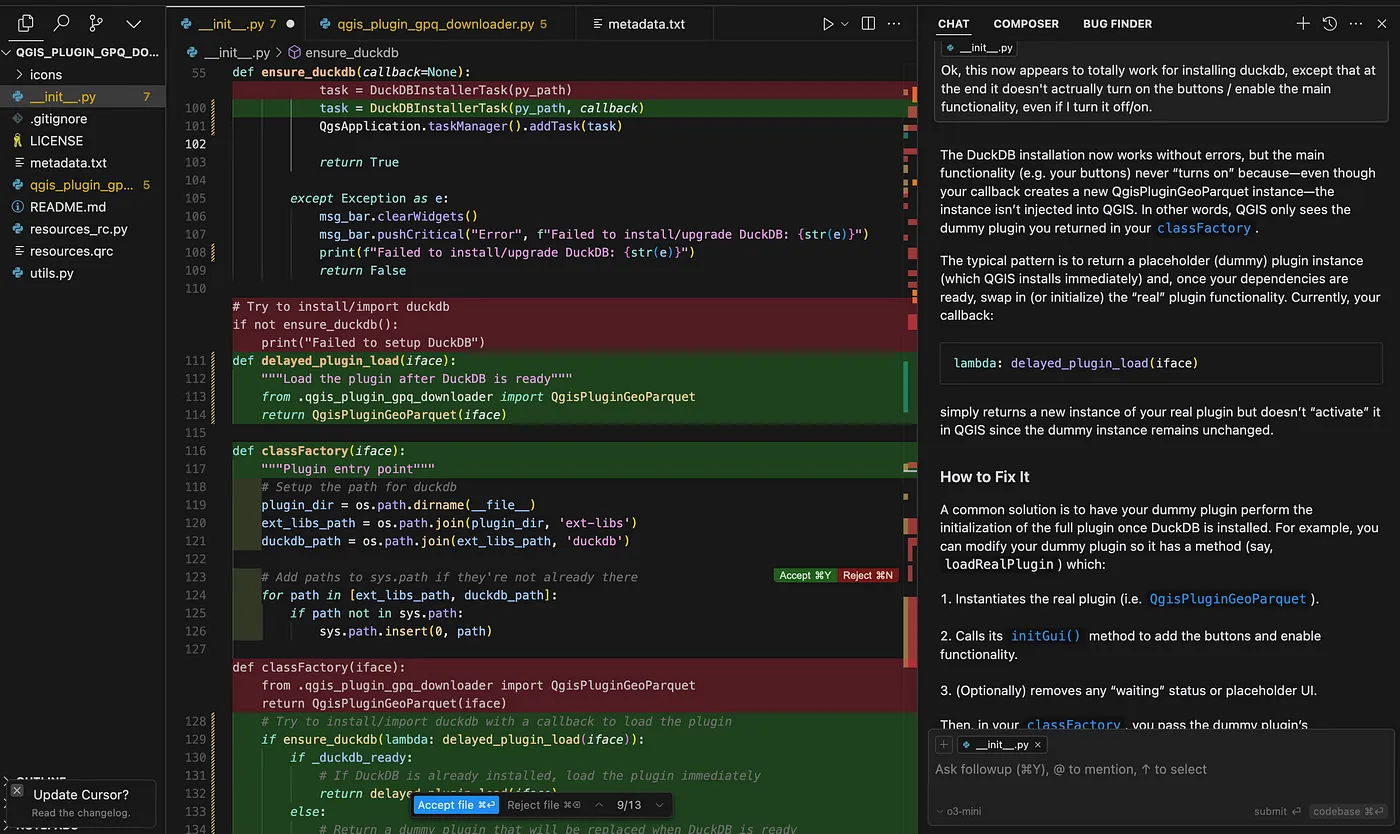Click the Split Editor icon
The image size is (1400, 834).
(868, 24)
